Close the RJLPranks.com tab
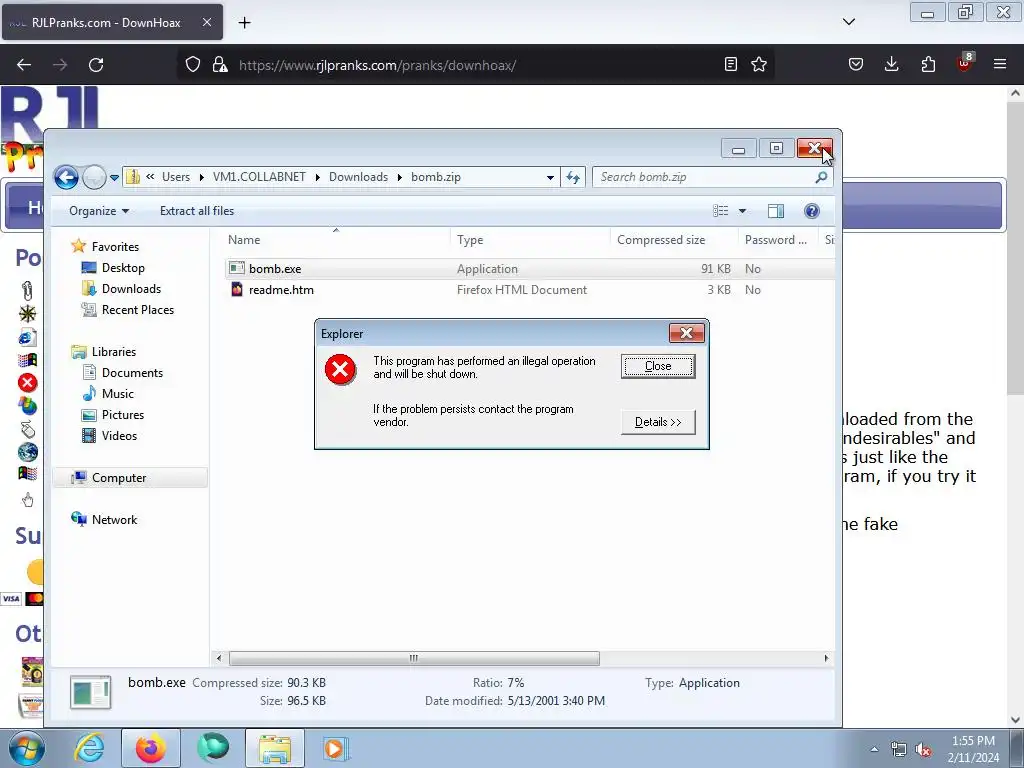 (206, 22)
